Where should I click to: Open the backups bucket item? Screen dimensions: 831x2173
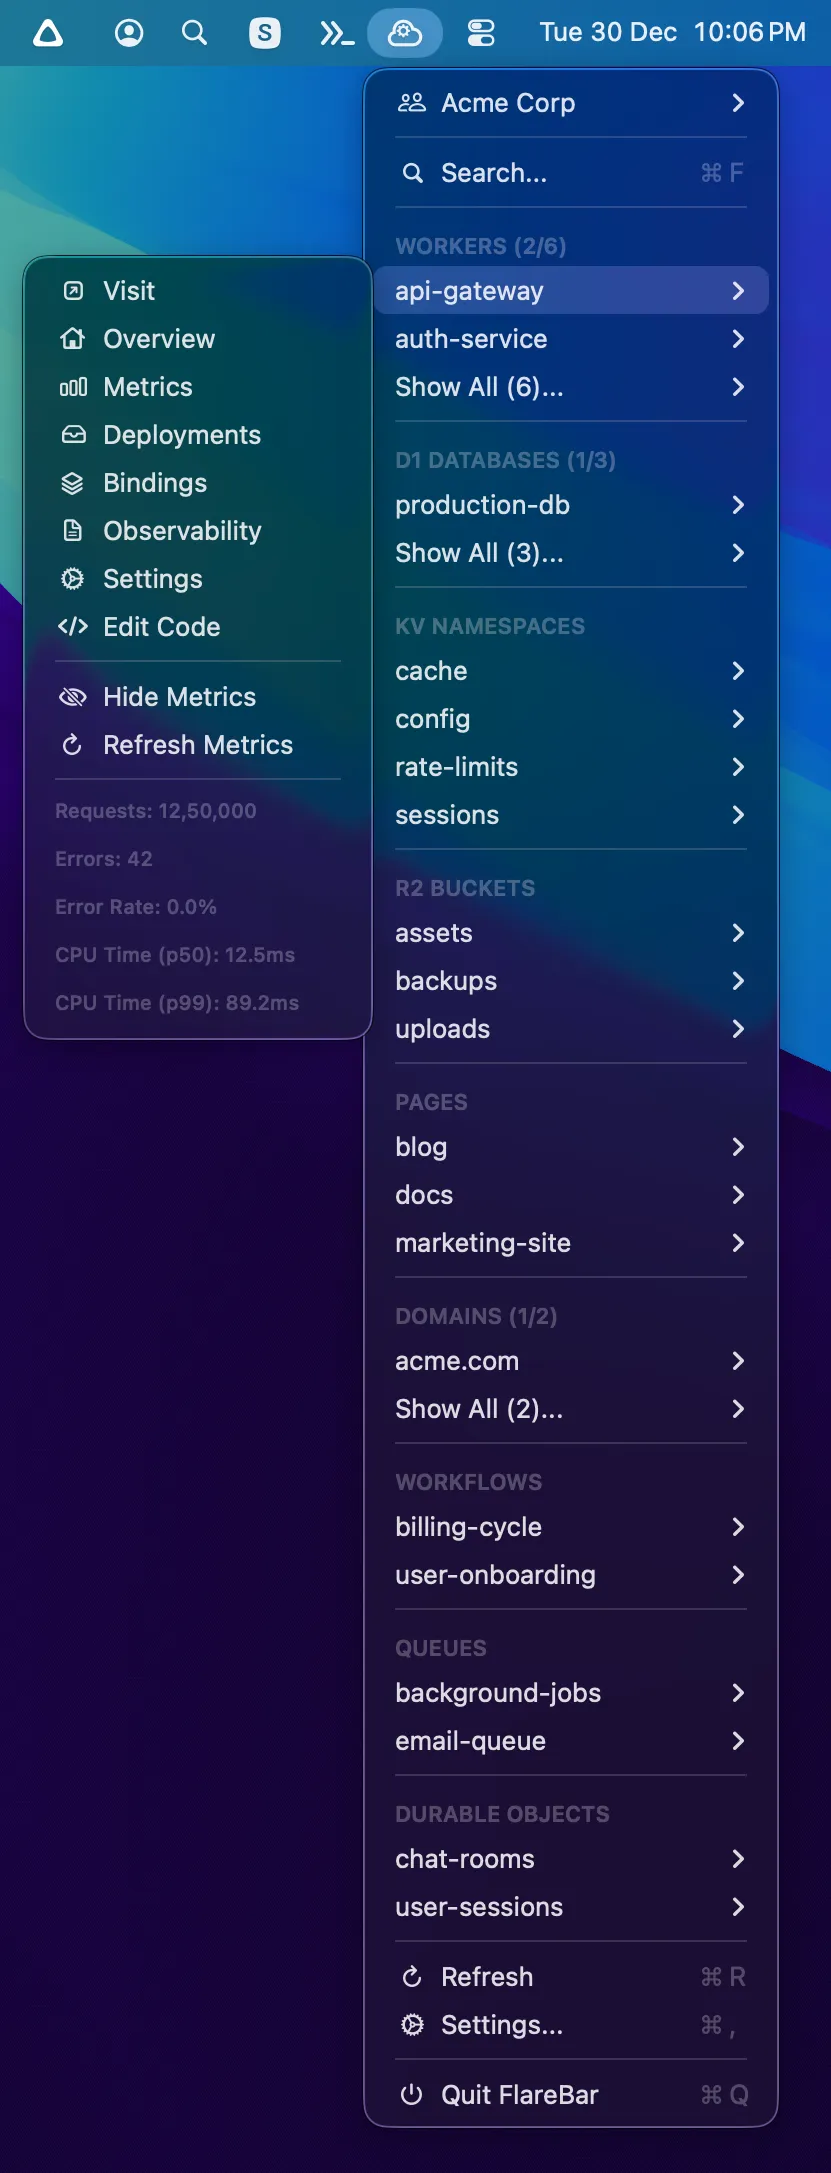571,981
